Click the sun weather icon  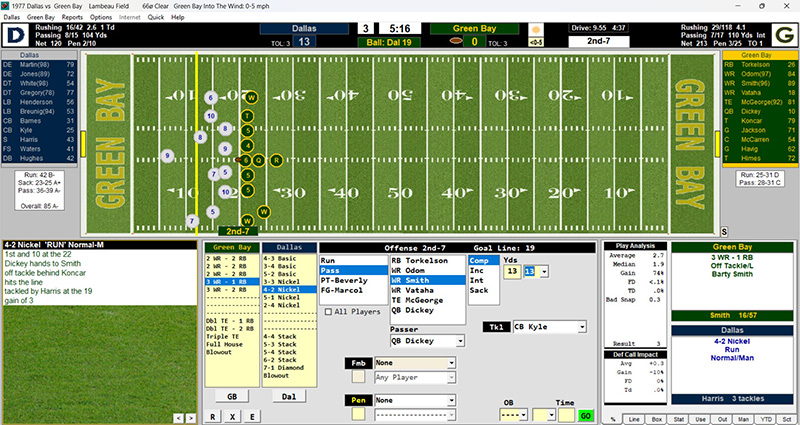click(x=536, y=29)
